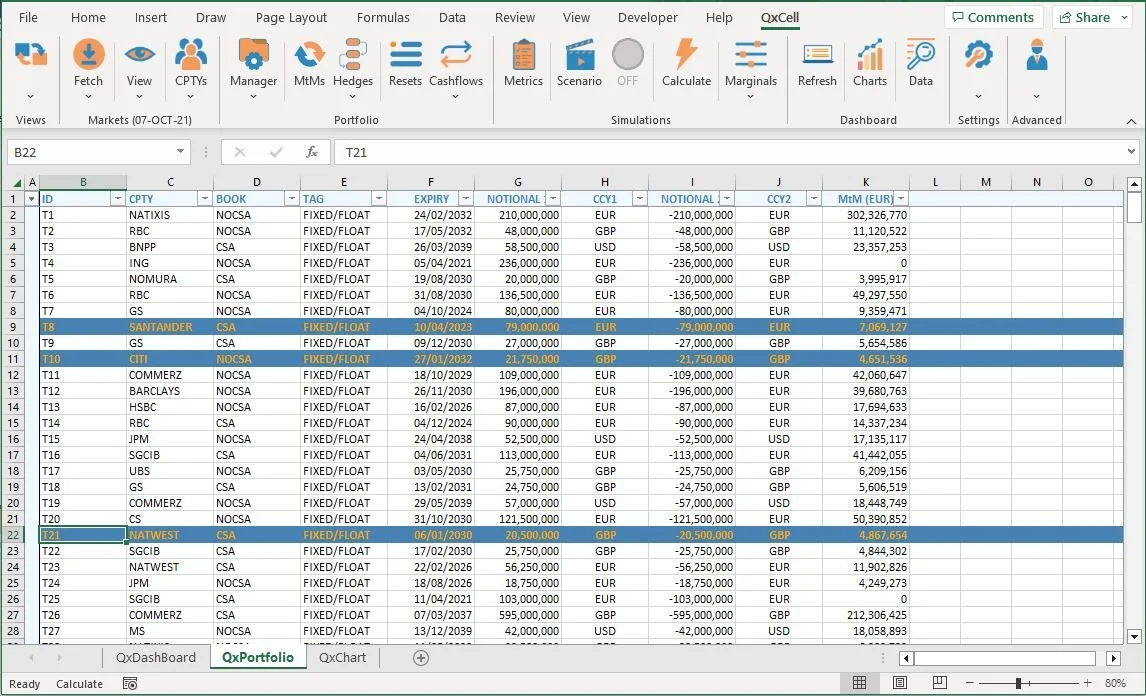Open the QxChart sheet tab
Image resolution: width=1146 pixels, height=696 pixels.
click(342, 657)
